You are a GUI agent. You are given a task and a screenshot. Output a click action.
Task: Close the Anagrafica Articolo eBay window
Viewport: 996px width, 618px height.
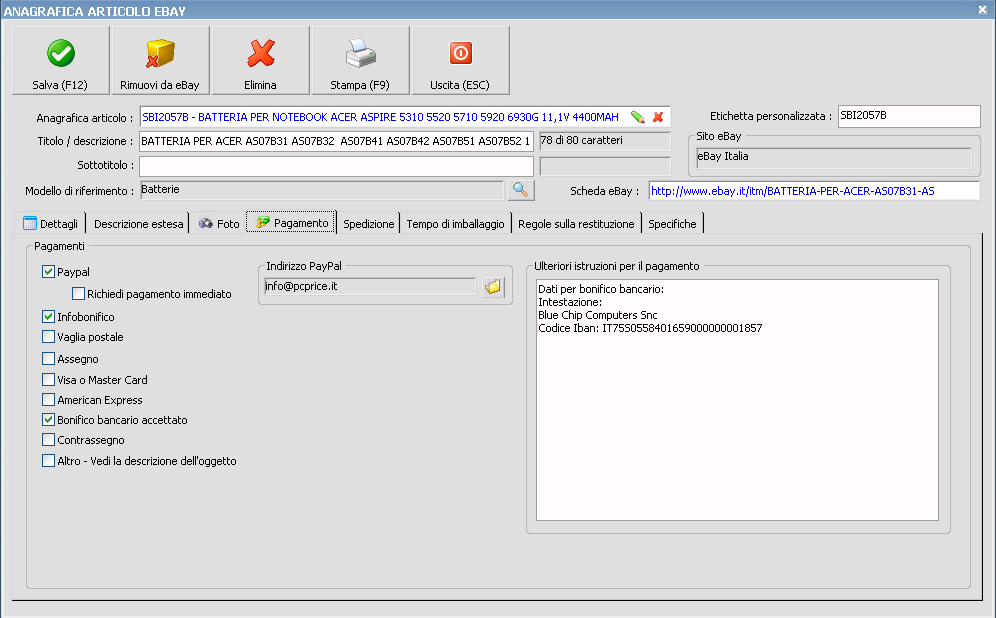pyautogui.click(x=982, y=10)
